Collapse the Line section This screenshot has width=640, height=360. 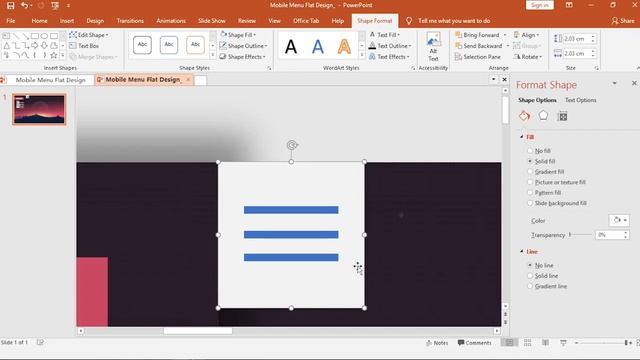[522, 251]
